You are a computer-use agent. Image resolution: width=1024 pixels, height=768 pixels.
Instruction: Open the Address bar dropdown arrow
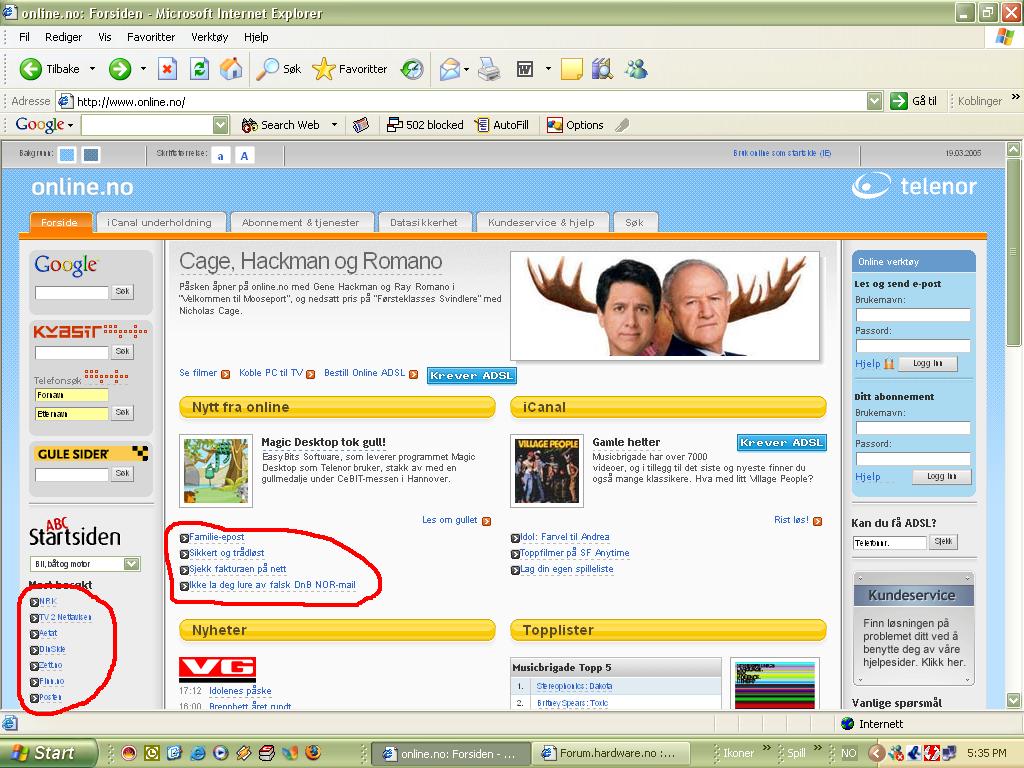(874, 101)
